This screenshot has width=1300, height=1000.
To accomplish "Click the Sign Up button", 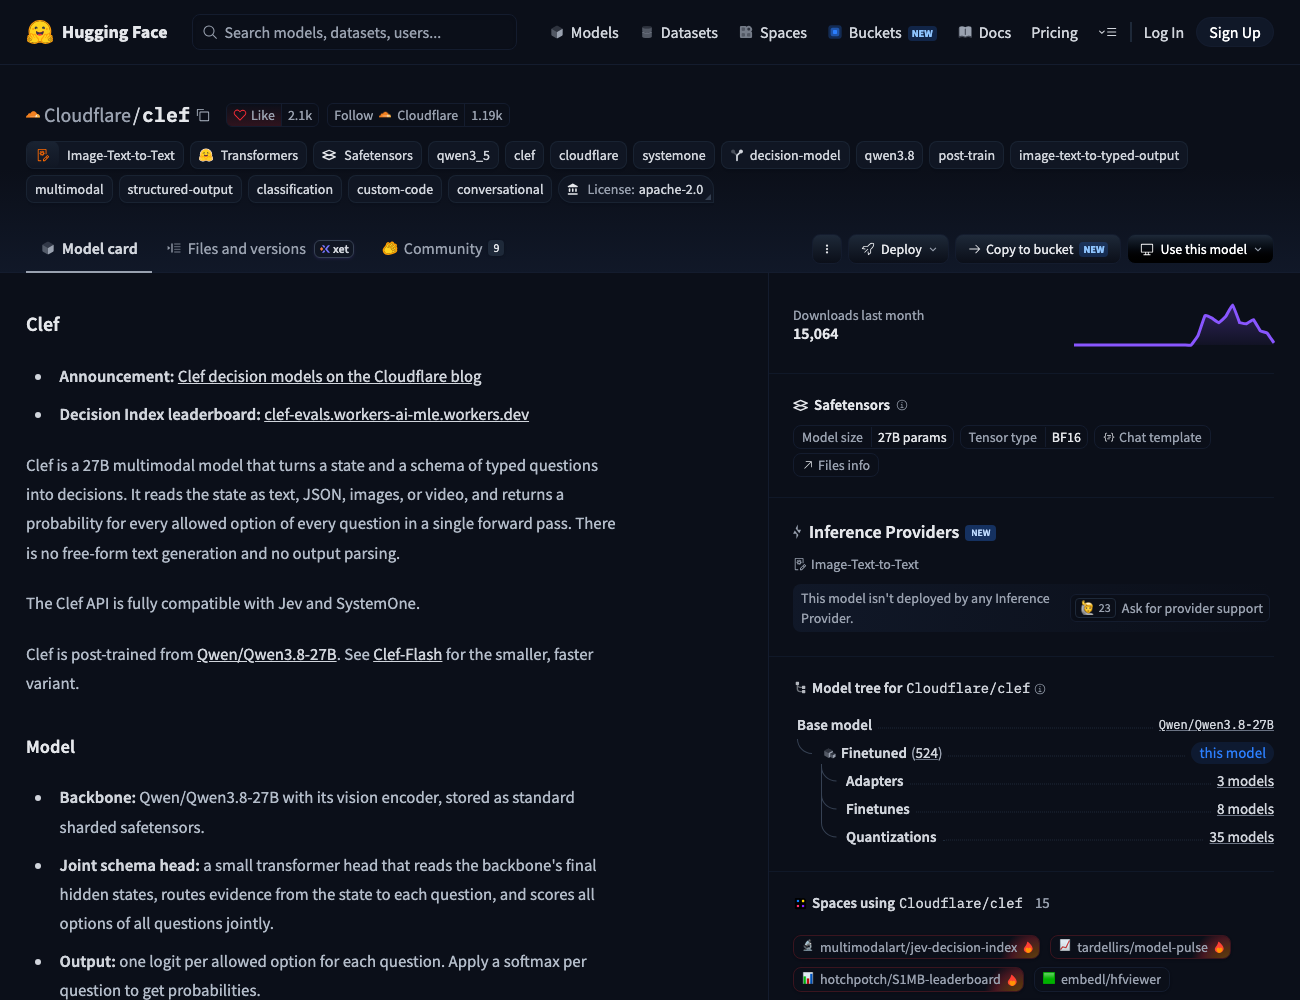I will coord(1234,32).
